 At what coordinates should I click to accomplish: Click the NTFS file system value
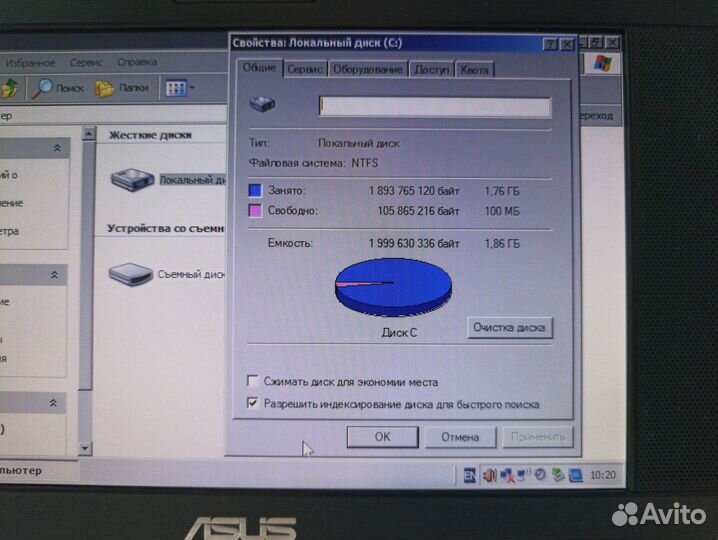pos(365,163)
